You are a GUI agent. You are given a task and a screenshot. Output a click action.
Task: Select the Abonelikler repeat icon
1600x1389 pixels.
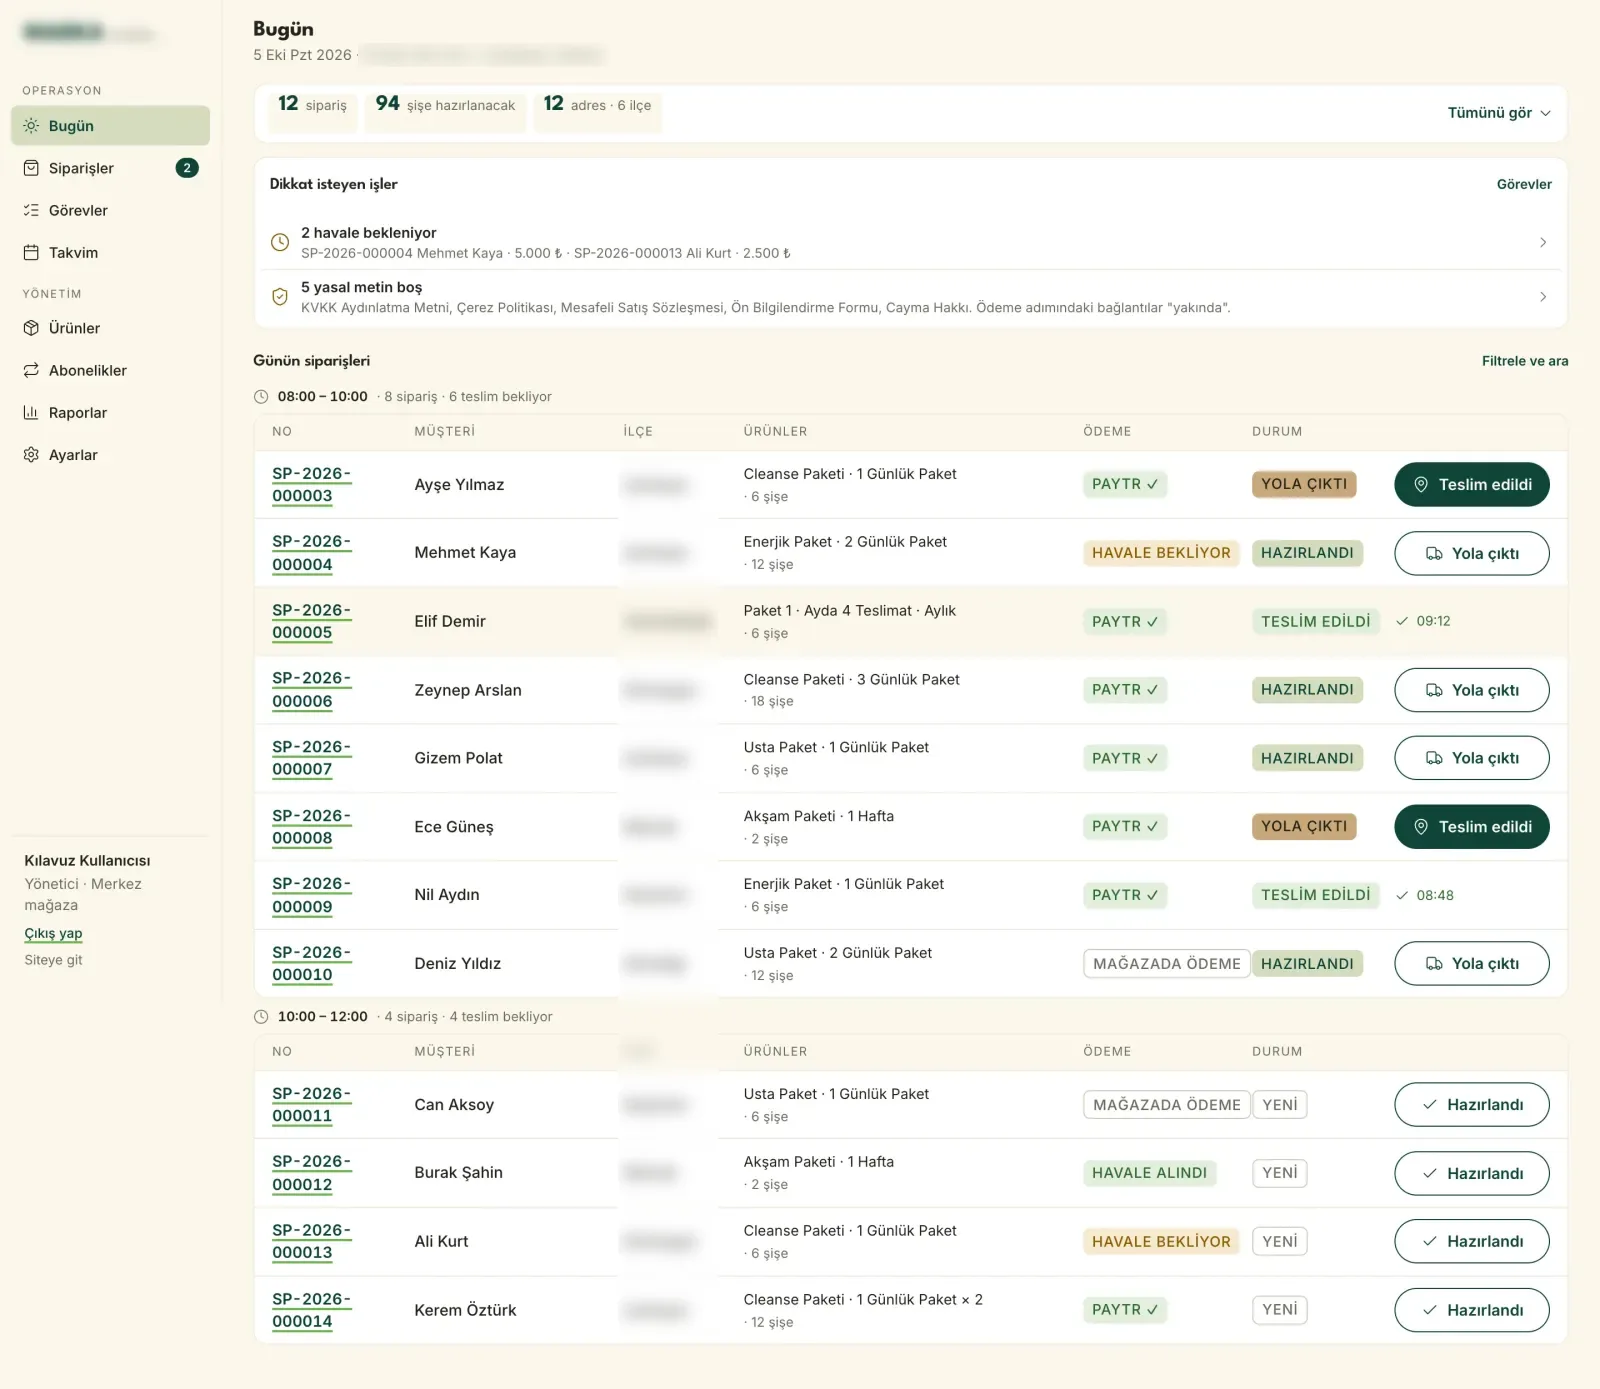(31, 370)
